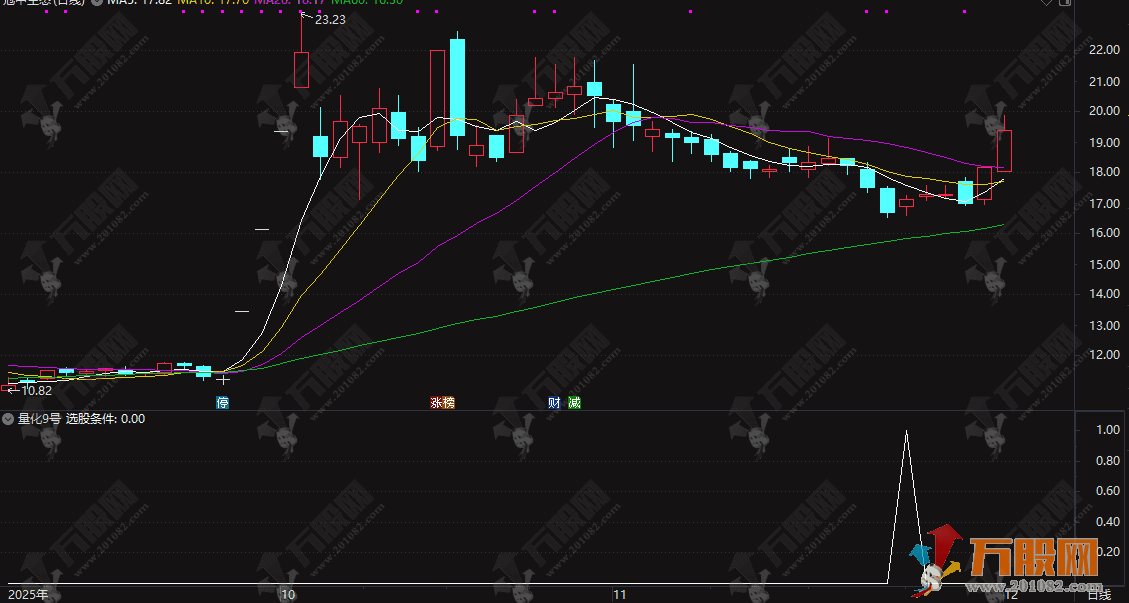Click the 16.00 price axis label
Viewport: 1129px width, 603px height.
(1104, 233)
